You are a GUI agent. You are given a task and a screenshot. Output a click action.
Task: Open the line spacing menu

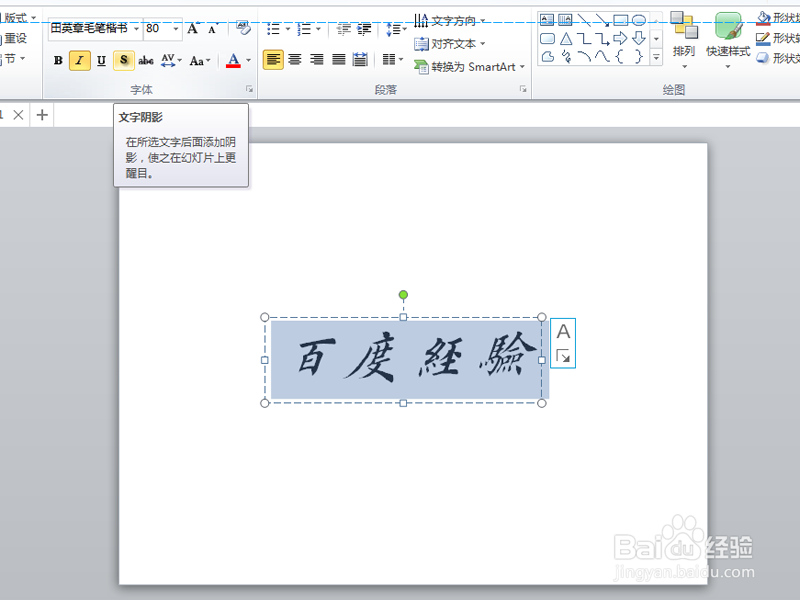click(x=395, y=29)
